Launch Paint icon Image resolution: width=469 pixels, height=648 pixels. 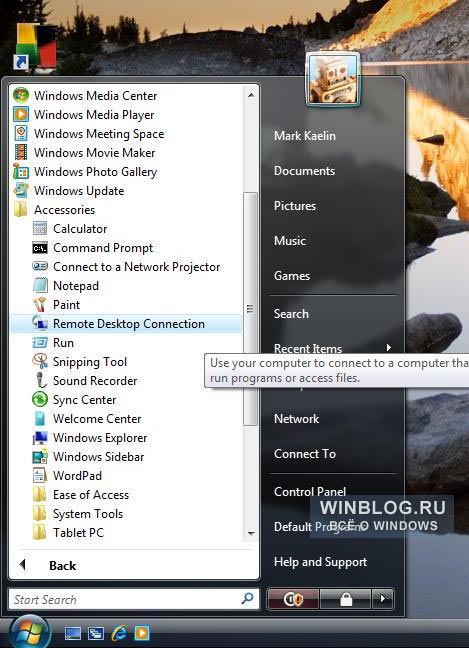[x=40, y=305]
